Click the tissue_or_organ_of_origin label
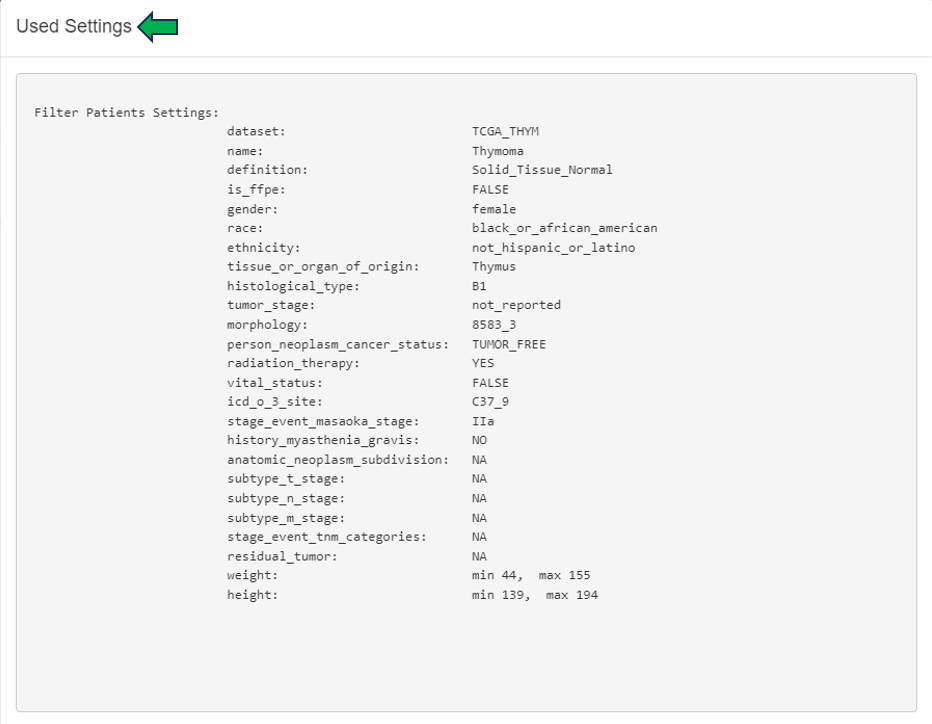The image size is (932, 724). (x=322, y=267)
